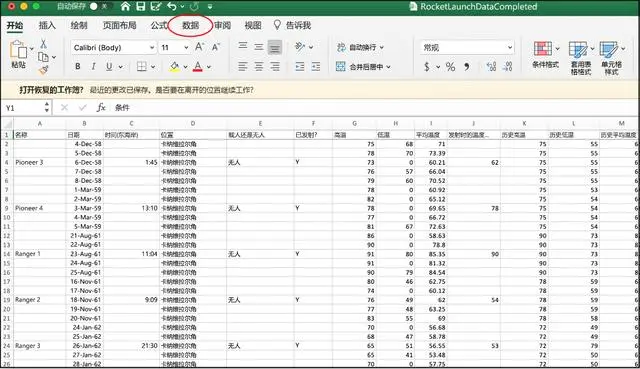Click the Comma style icon

coord(467,67)
